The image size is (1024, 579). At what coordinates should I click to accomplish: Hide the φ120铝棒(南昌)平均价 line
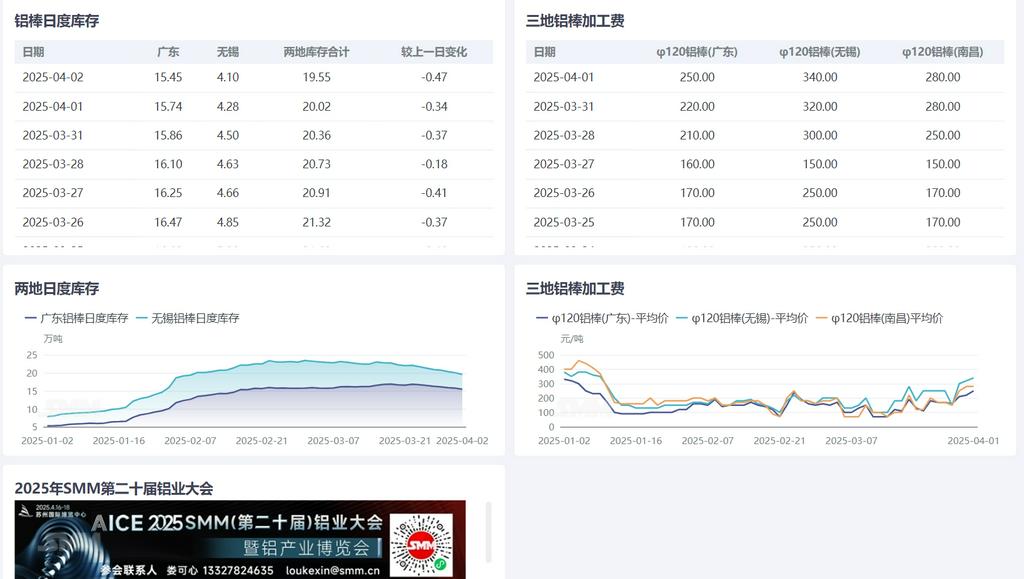(879, 318)
